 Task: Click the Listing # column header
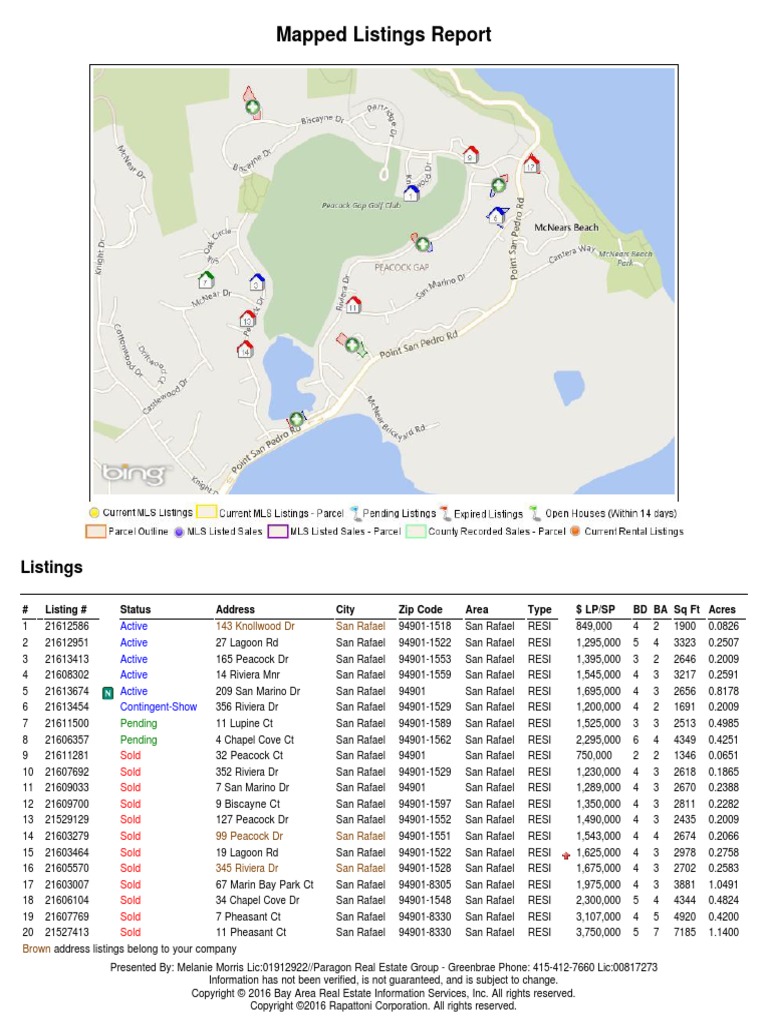point(66,609)
